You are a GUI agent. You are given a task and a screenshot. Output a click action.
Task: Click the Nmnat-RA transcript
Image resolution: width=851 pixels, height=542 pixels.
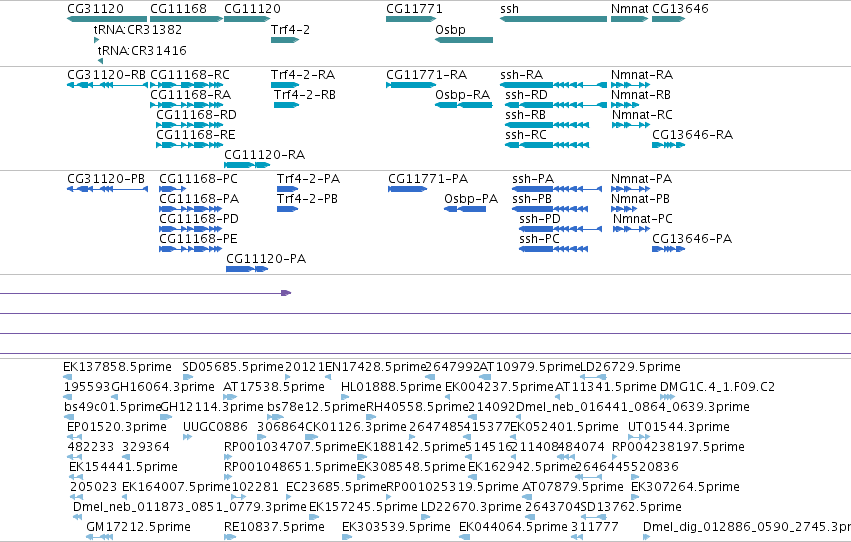point(630,85)
